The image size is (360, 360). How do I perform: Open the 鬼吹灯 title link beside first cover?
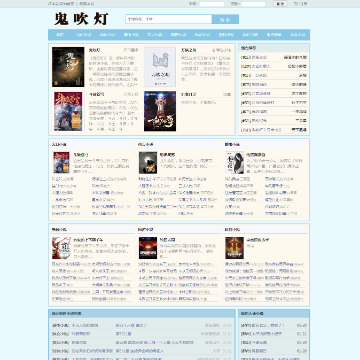click(x=94, y=50)
